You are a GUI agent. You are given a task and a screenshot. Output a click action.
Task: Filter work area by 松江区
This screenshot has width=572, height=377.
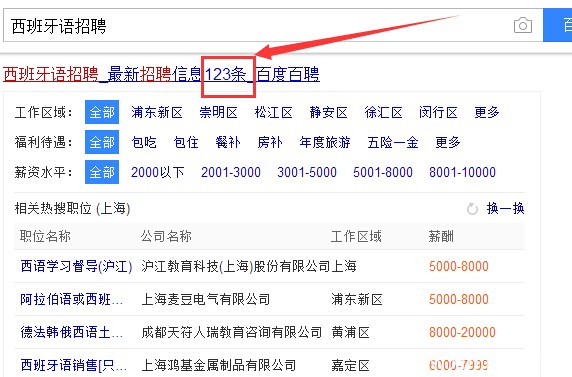(274, 112)
